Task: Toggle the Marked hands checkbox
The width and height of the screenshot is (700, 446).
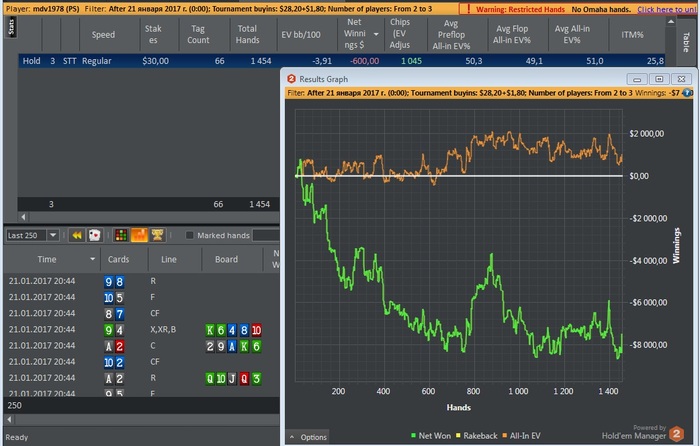Action: tap(189, 235)
